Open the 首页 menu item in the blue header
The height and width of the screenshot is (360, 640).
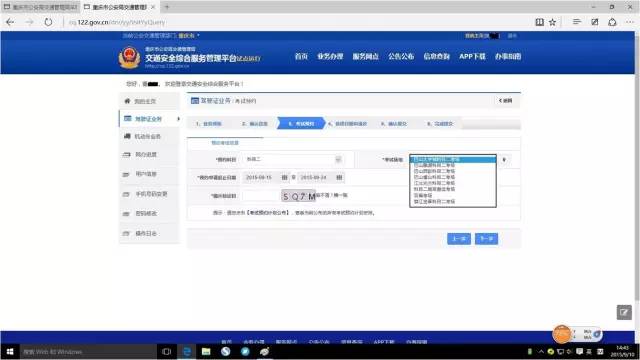(301, 56)
